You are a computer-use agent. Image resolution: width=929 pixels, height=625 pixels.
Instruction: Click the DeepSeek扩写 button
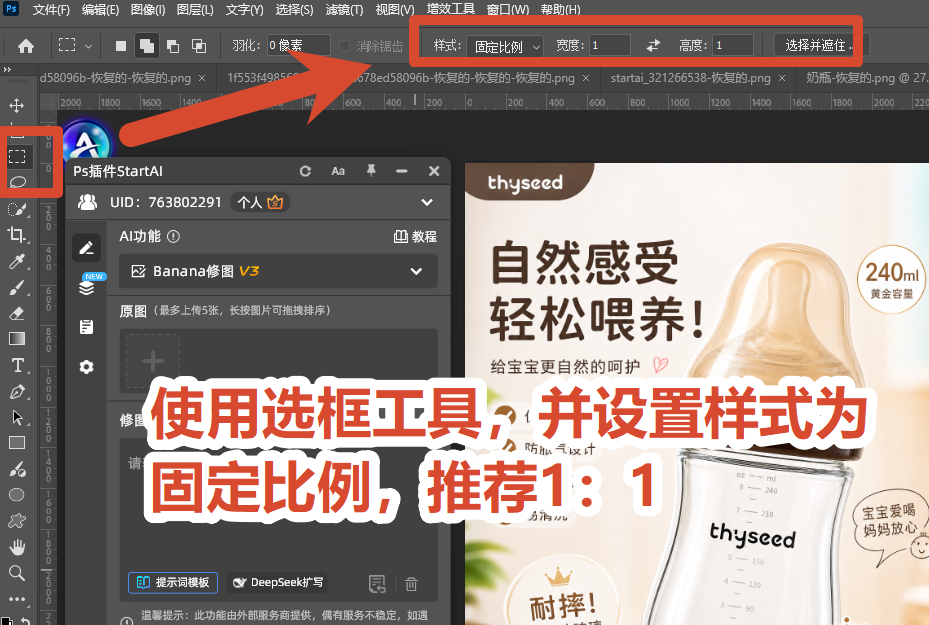278,582
